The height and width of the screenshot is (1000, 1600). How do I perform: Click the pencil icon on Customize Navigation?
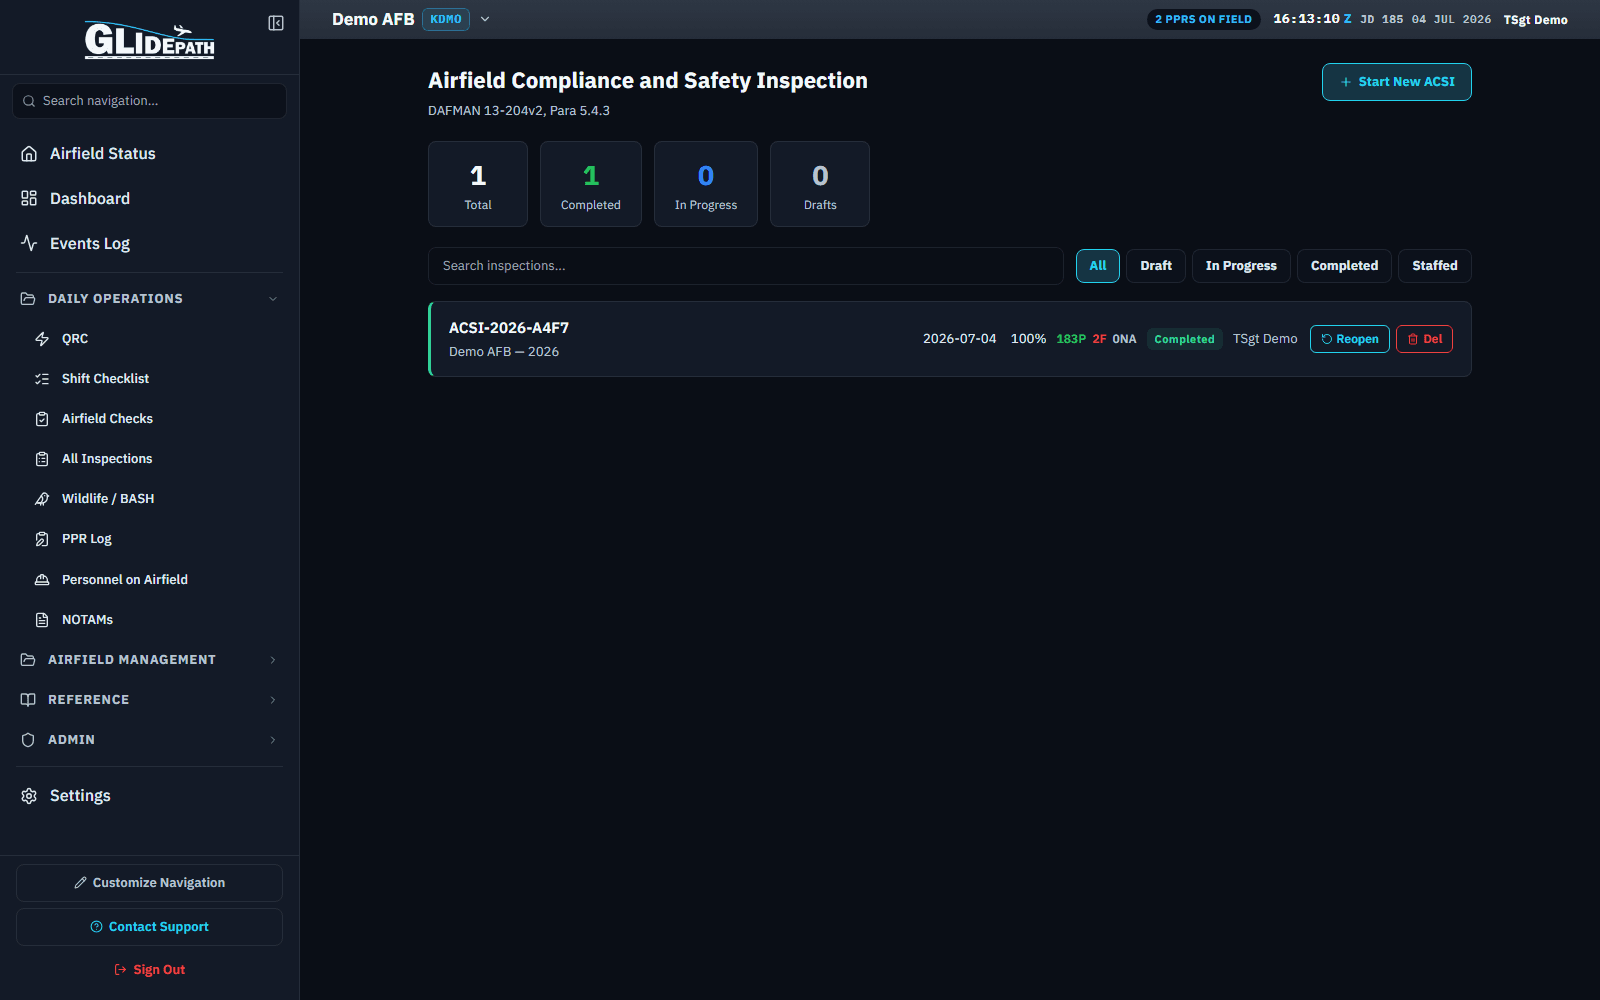(80, 883)
